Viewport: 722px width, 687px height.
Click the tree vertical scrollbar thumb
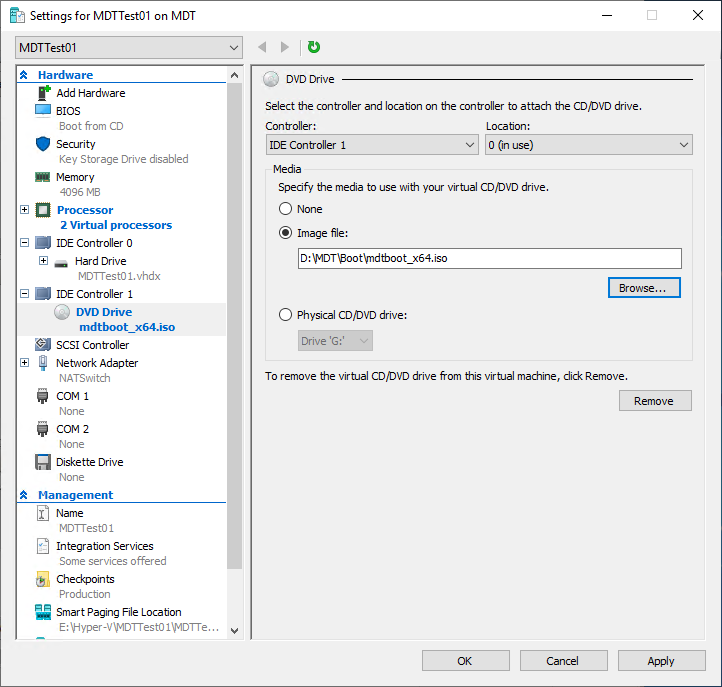[x=234, y=326]
